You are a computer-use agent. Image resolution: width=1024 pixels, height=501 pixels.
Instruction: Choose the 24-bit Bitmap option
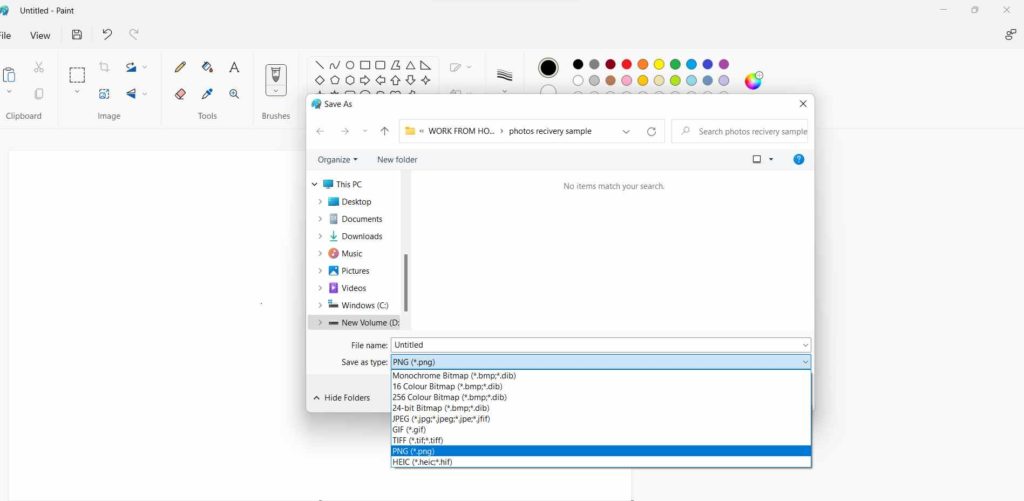click(601, 408)
